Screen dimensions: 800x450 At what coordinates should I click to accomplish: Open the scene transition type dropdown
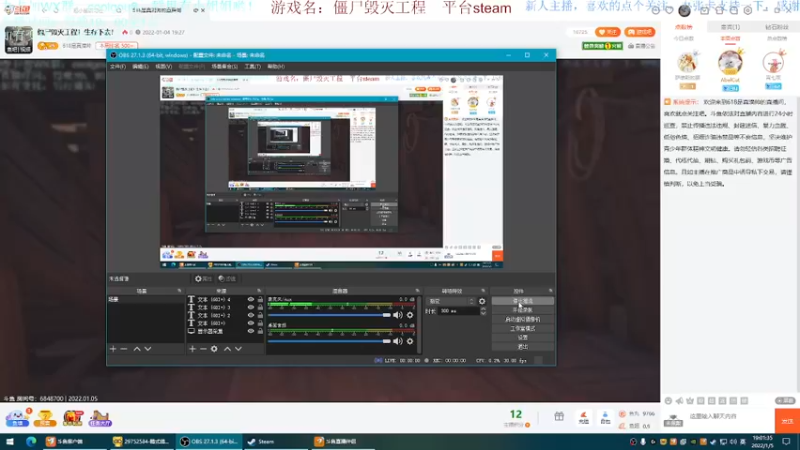click(x=451, y=301)
